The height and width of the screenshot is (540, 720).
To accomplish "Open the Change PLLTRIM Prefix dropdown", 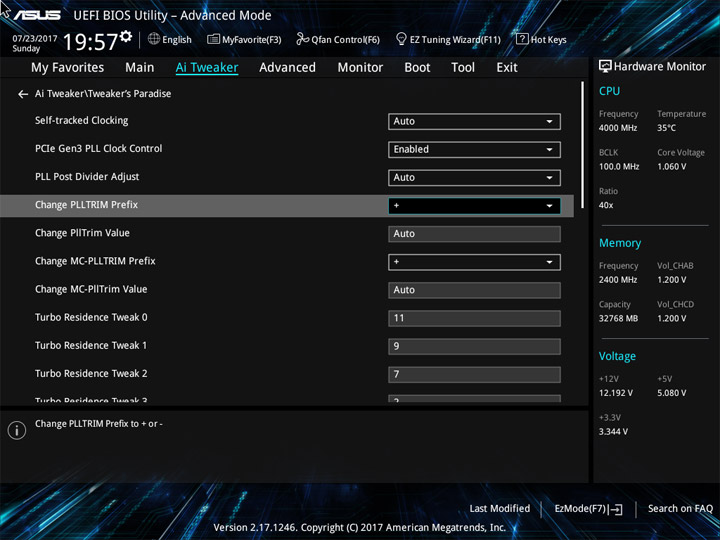I will 474,206.
